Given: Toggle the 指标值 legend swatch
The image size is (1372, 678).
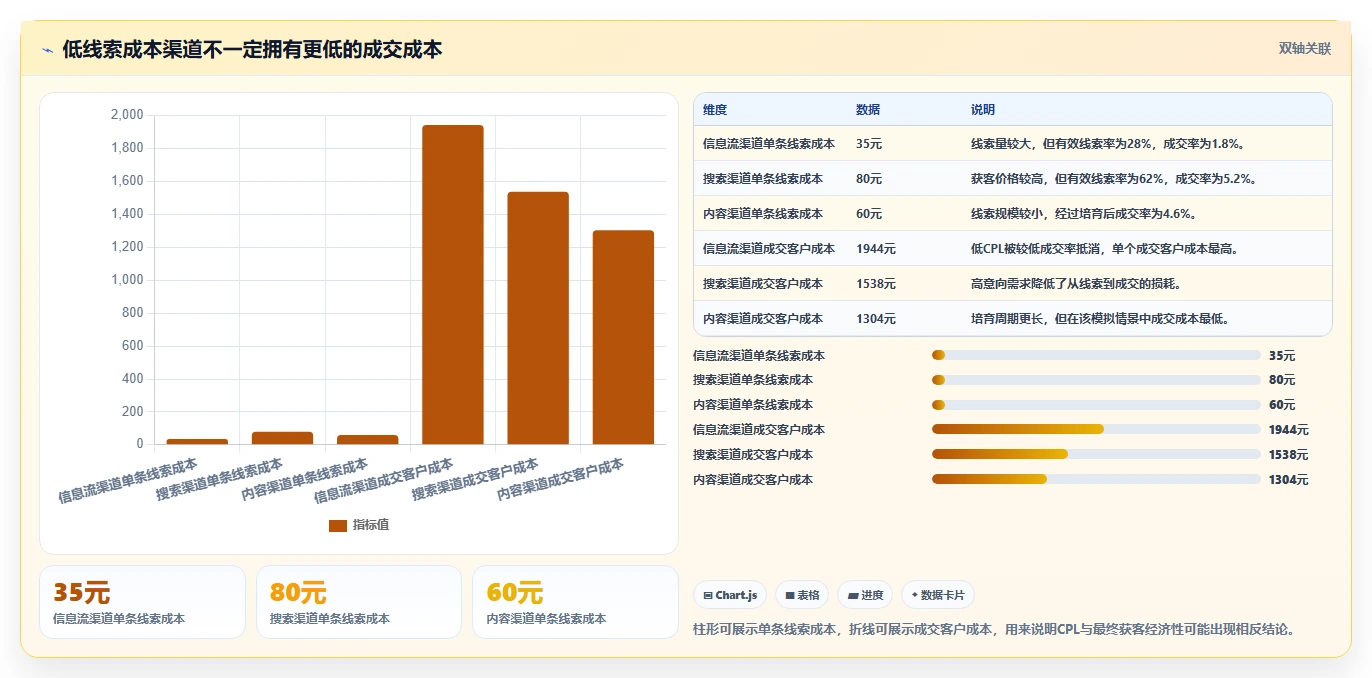Looking at the screenshot, I should point(338,525).
